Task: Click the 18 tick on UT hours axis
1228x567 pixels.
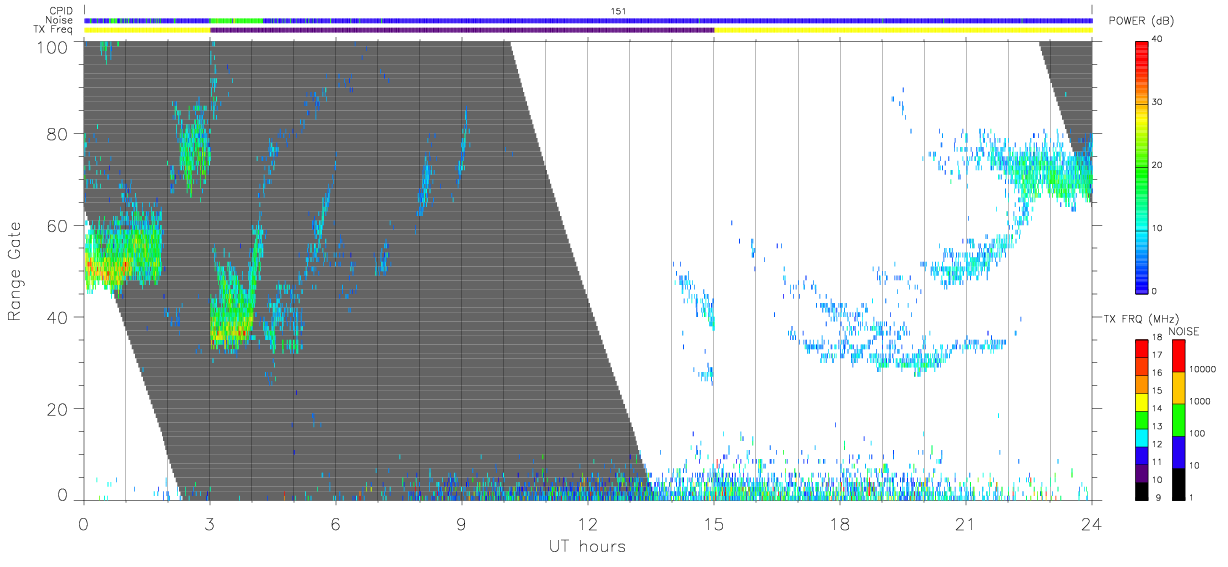Action: (840, 523)
